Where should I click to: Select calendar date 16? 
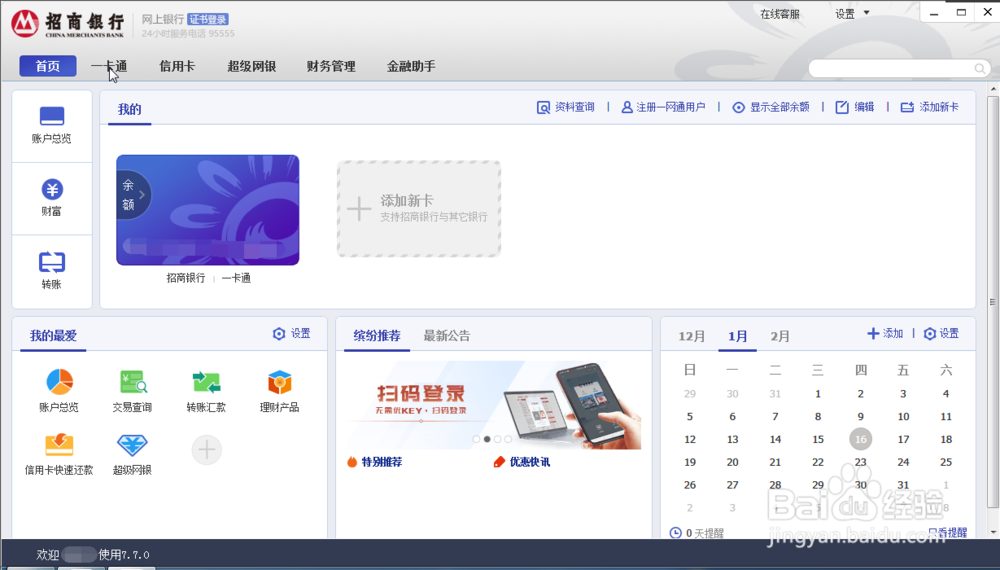click(861, 439)
